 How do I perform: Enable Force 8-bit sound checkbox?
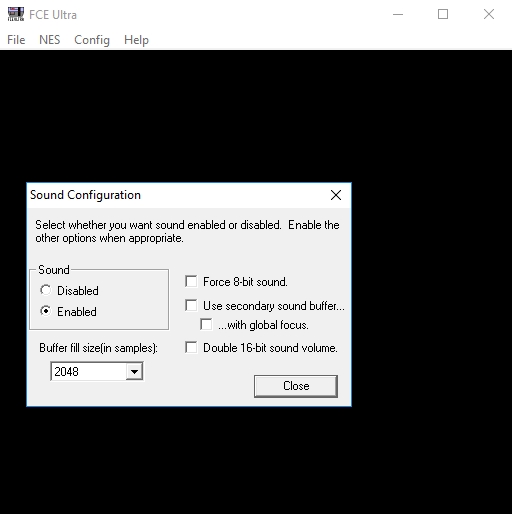[191, 281]
